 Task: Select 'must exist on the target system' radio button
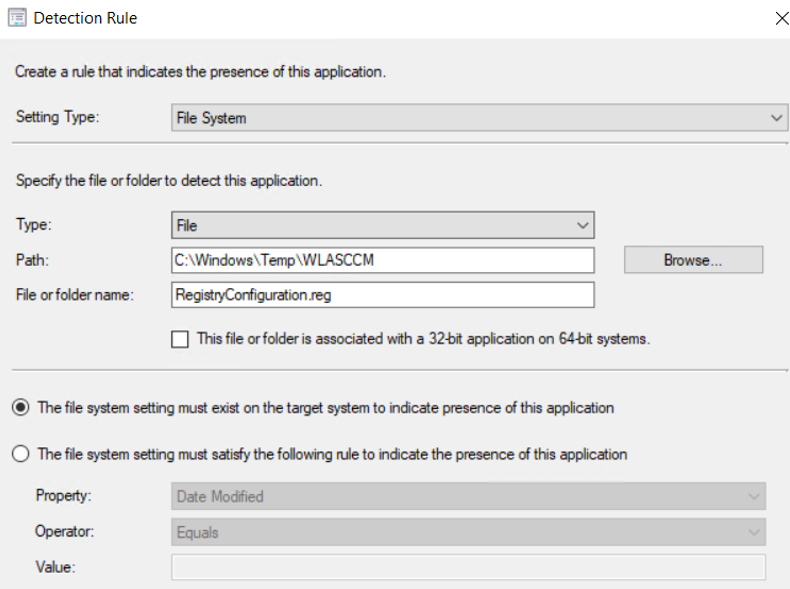point(21,407)
